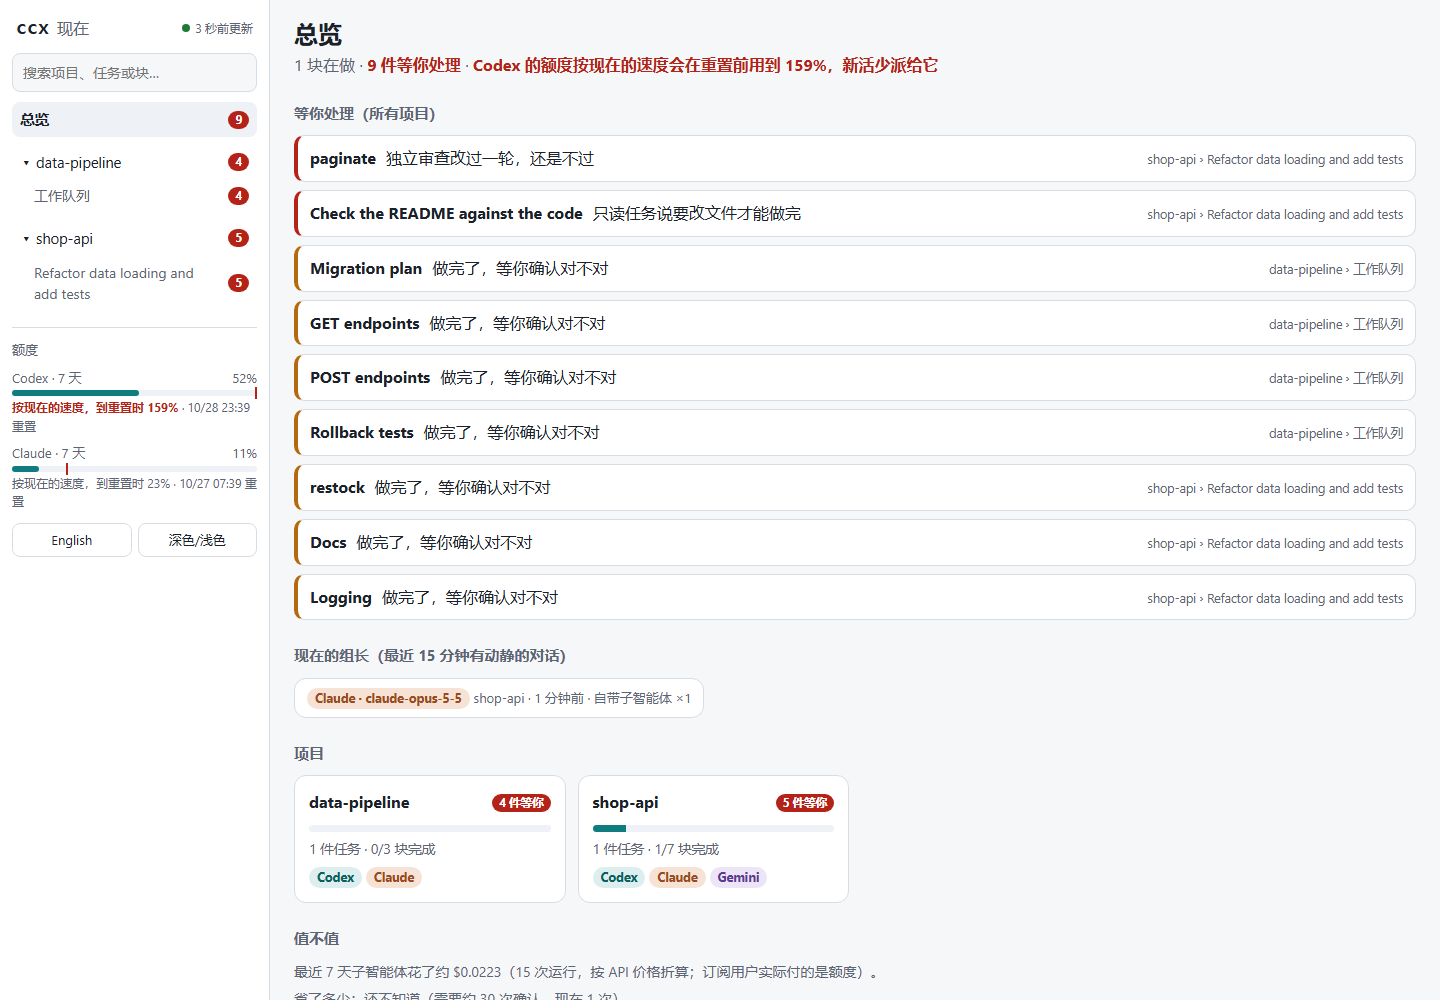Open the paginate review row
Screen dimensions: 1440x1000
coord(855,159)
